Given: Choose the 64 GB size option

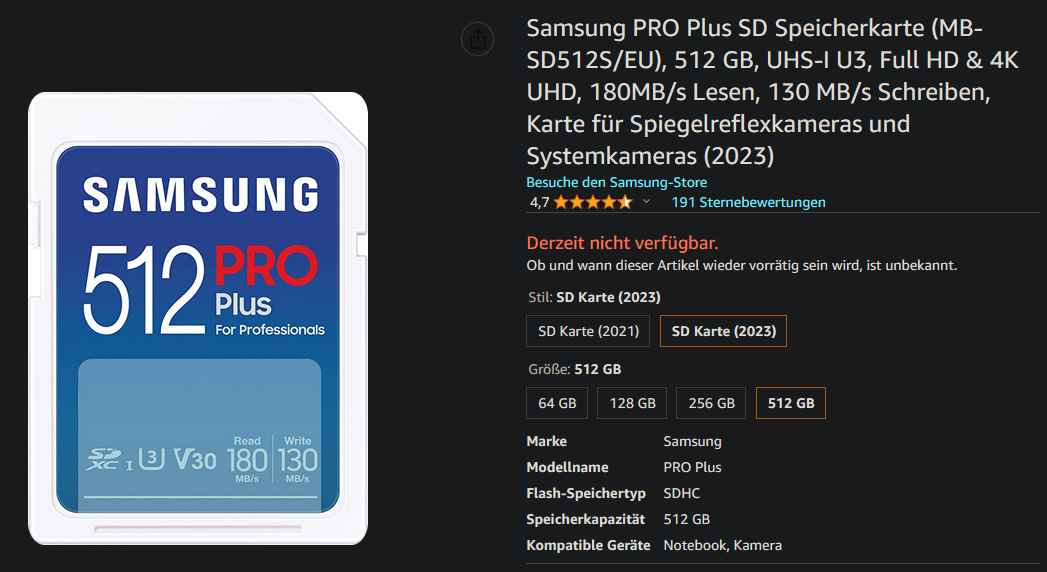Looking at the screenshot, I should [x=557, y=403].
